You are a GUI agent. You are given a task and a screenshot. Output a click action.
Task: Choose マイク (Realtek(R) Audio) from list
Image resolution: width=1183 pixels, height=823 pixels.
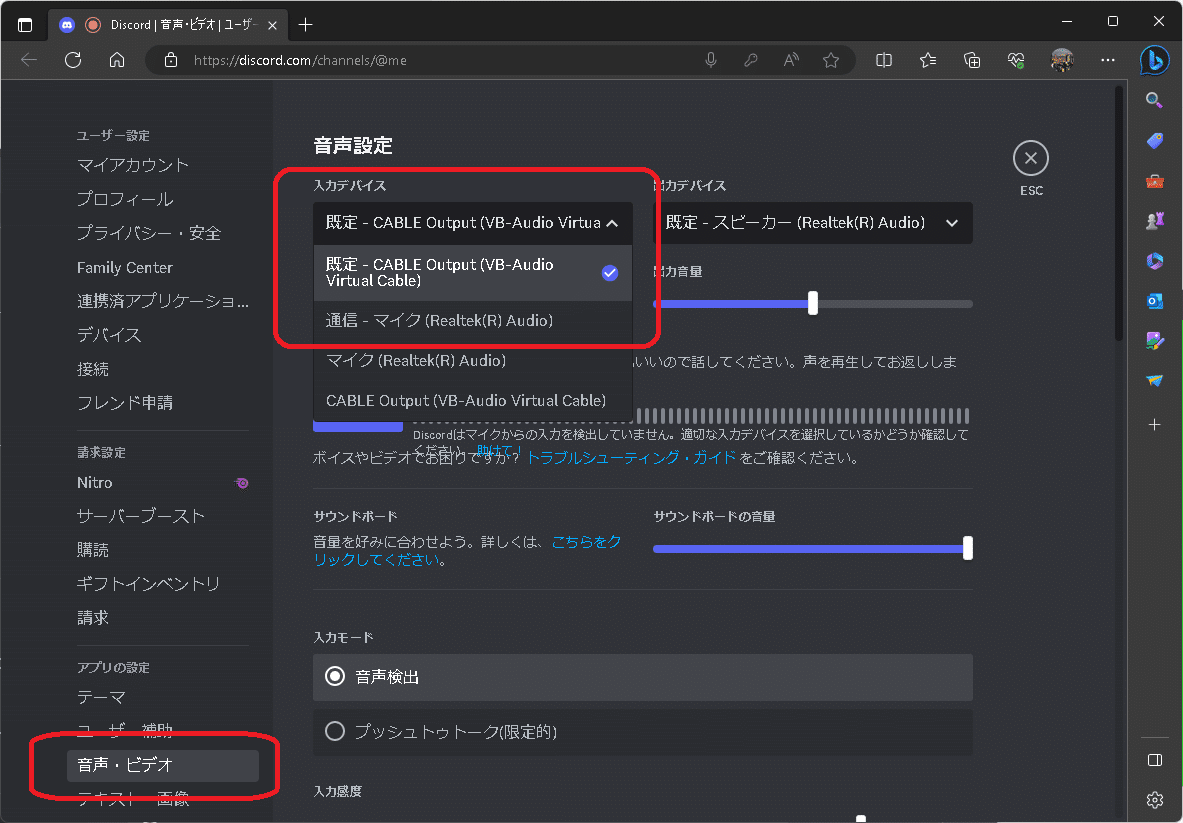coord(473,361)
